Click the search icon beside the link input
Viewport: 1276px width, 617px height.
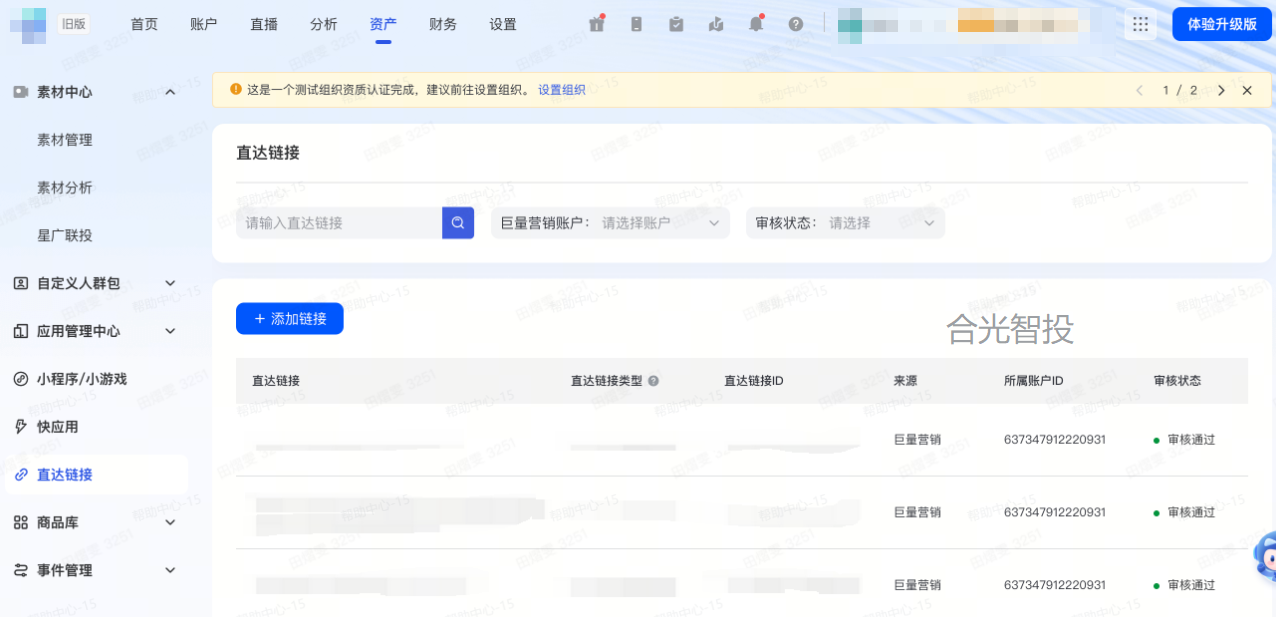click(458, 223)
